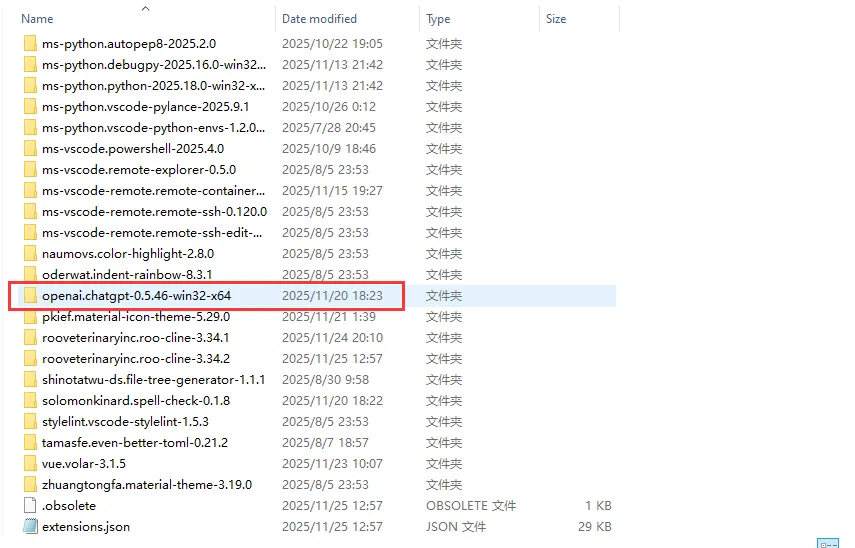This screenshot has height=548, width=855.
Task: Select folder icon of ms-python.debugpy-2025.16.0
Action: 31,64
